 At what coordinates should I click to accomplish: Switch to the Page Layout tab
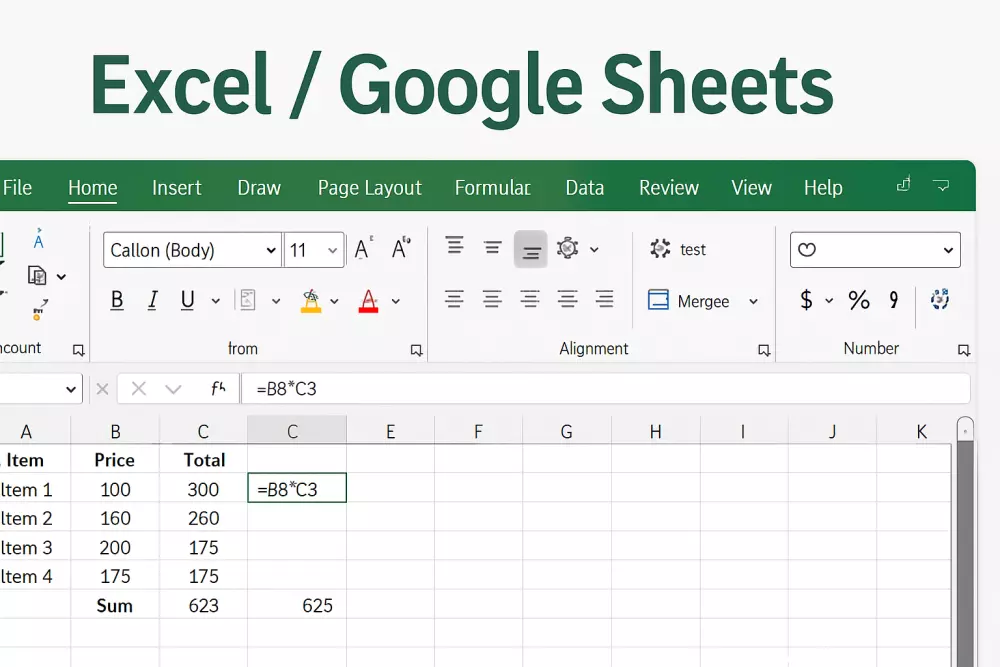[x=370, y=187]
